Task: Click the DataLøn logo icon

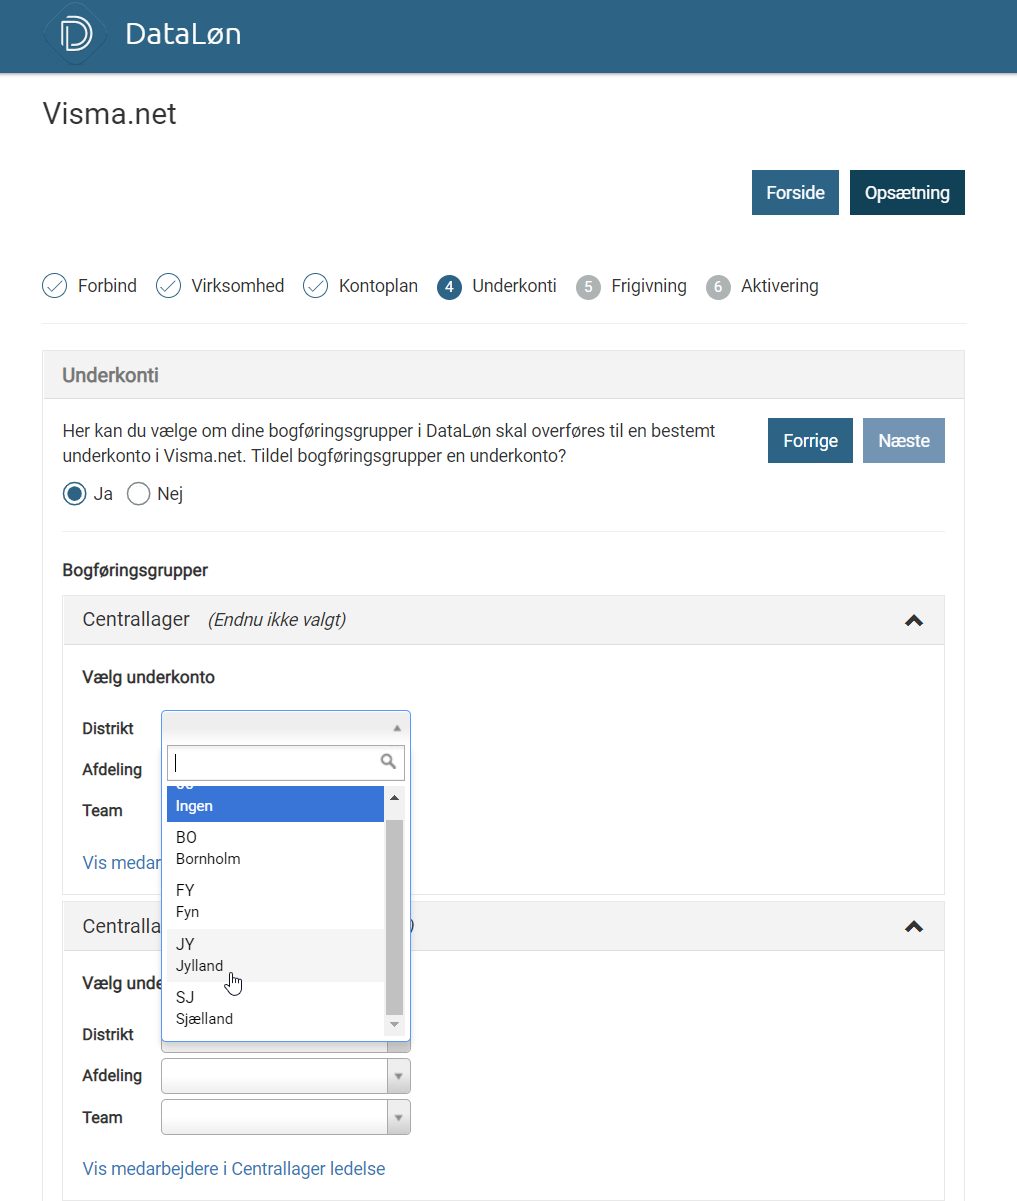Action: tap(75, 35)
